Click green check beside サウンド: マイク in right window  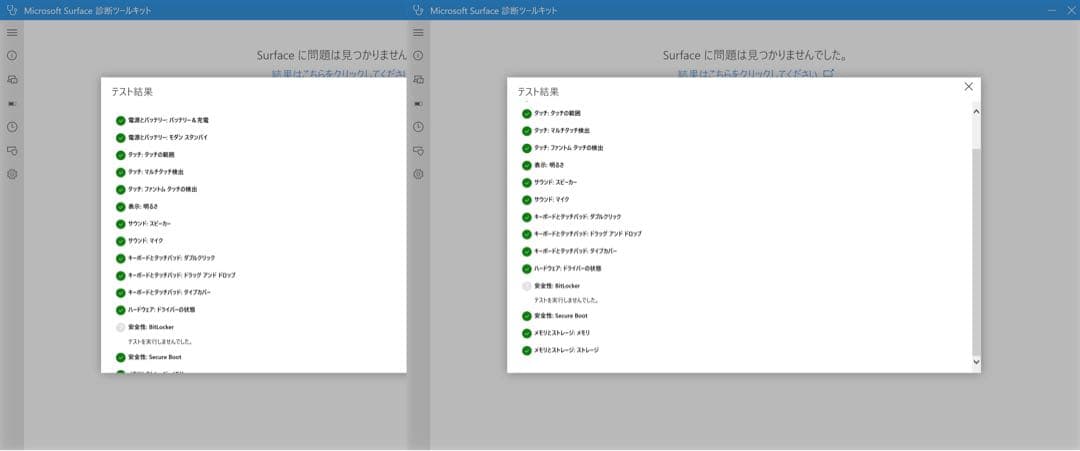[x=527, y=200]
